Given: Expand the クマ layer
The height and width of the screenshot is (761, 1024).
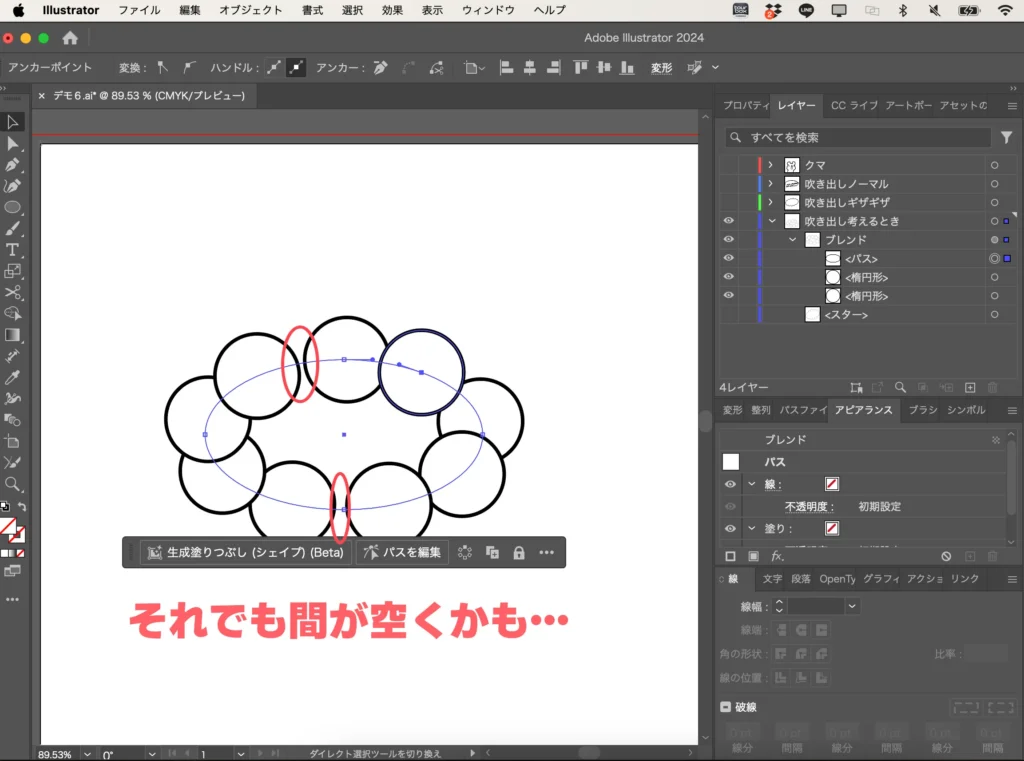Looking at the screenshot, I should pyautogui.click(x=770, y=164).
